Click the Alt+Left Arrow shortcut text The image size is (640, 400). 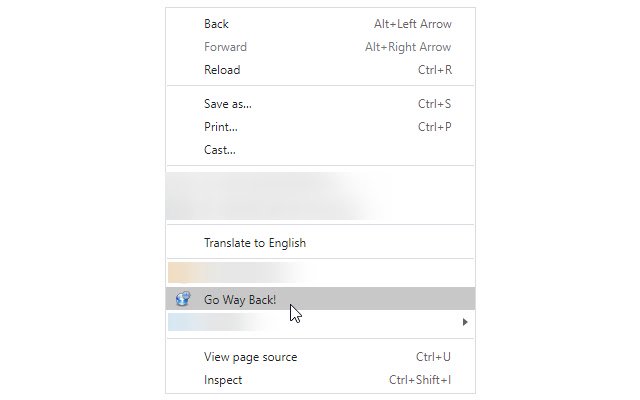tap(413, 24)
